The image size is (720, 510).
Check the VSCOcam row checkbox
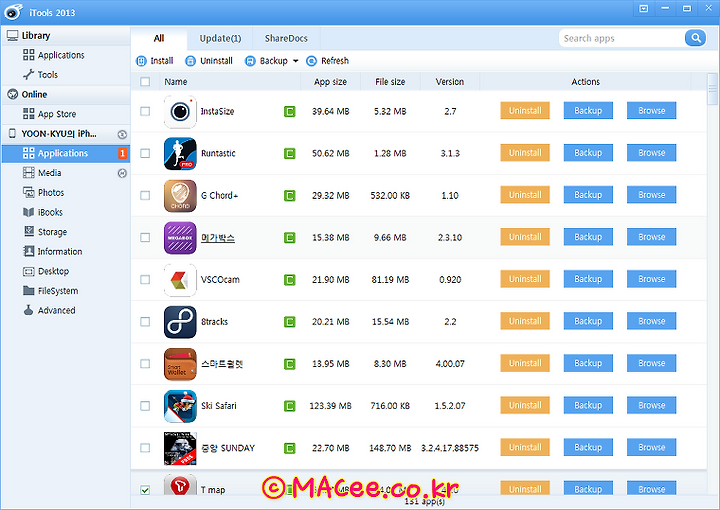pyautogui.click(x=145, y=280)
